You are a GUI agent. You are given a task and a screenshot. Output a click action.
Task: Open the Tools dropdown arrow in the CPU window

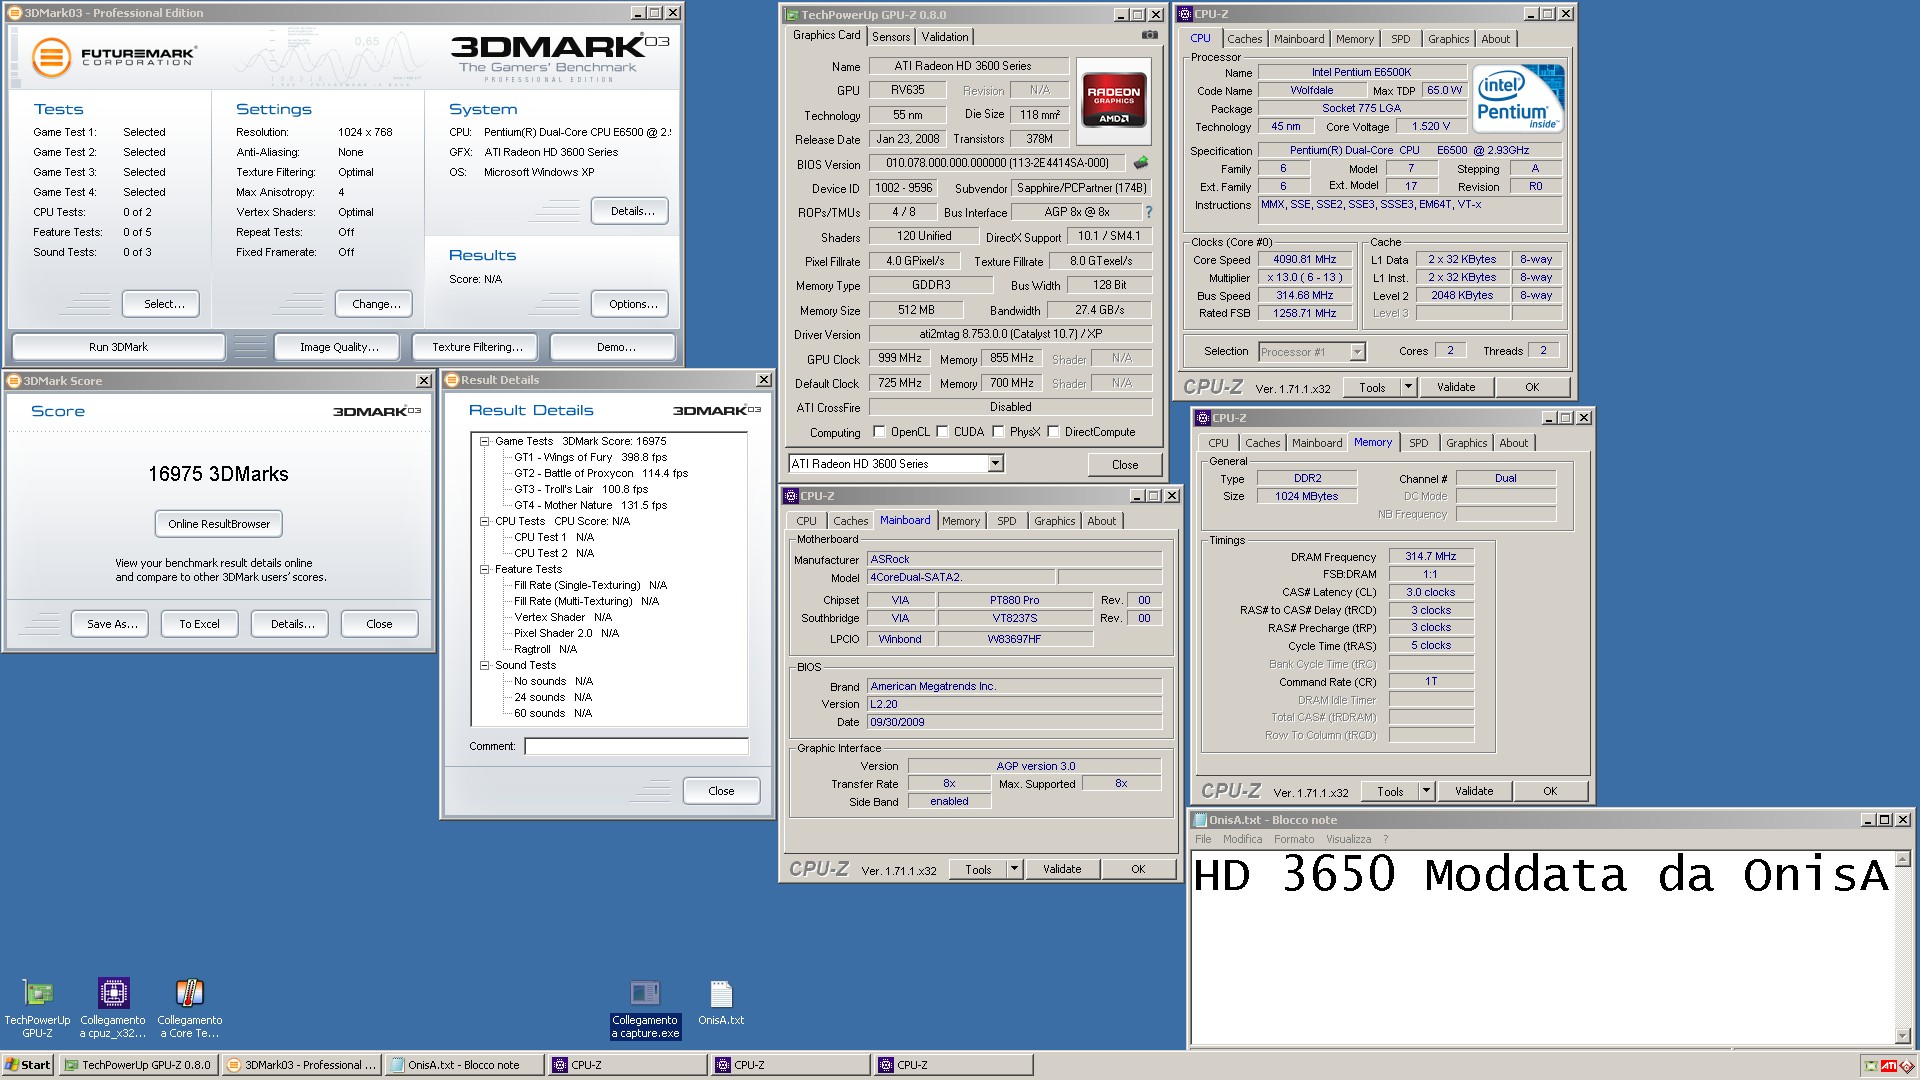click(x=1408, y=388)
